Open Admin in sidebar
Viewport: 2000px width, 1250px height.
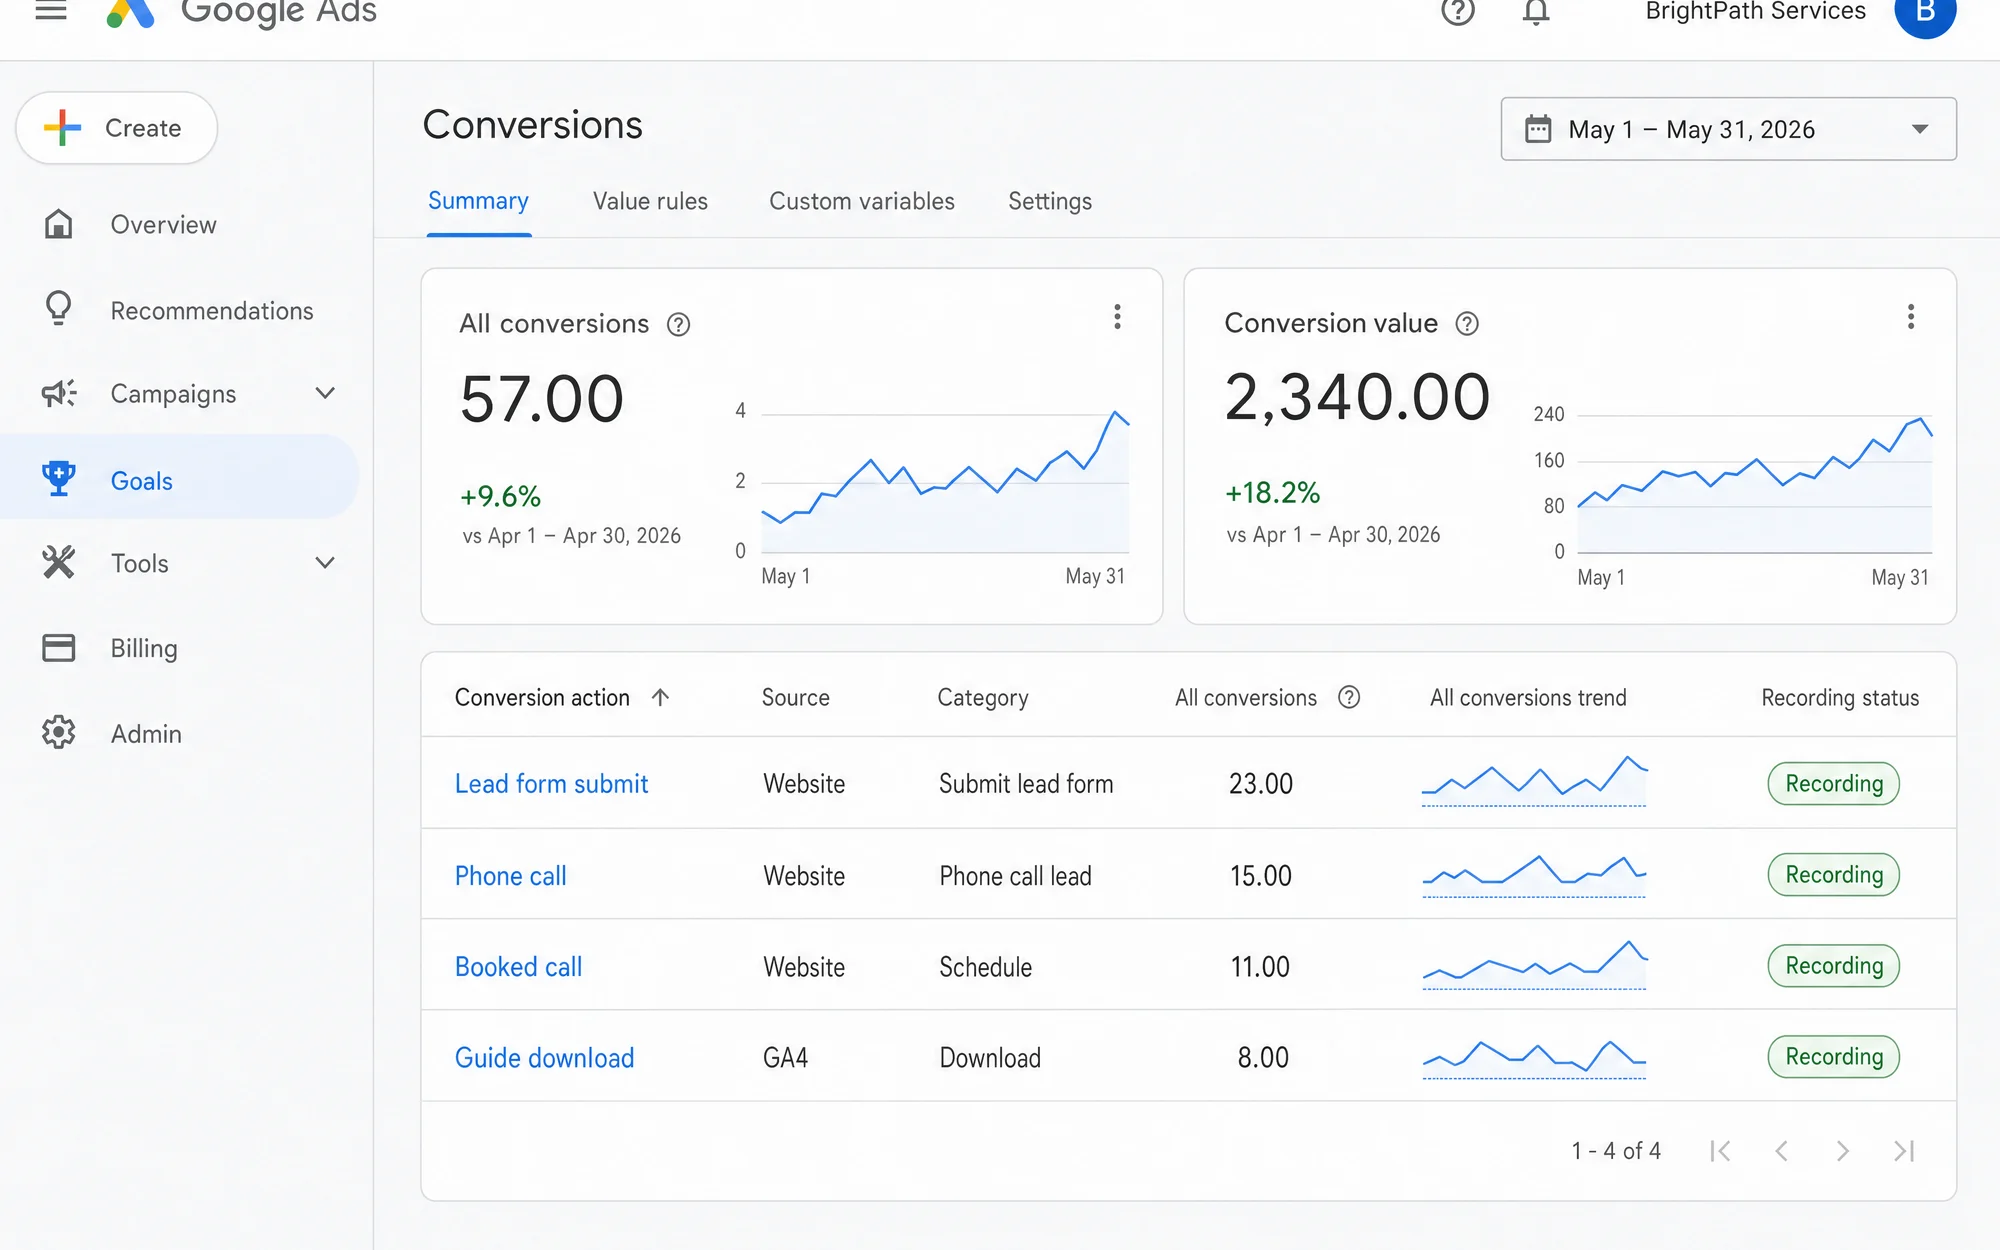pos(146,734)
